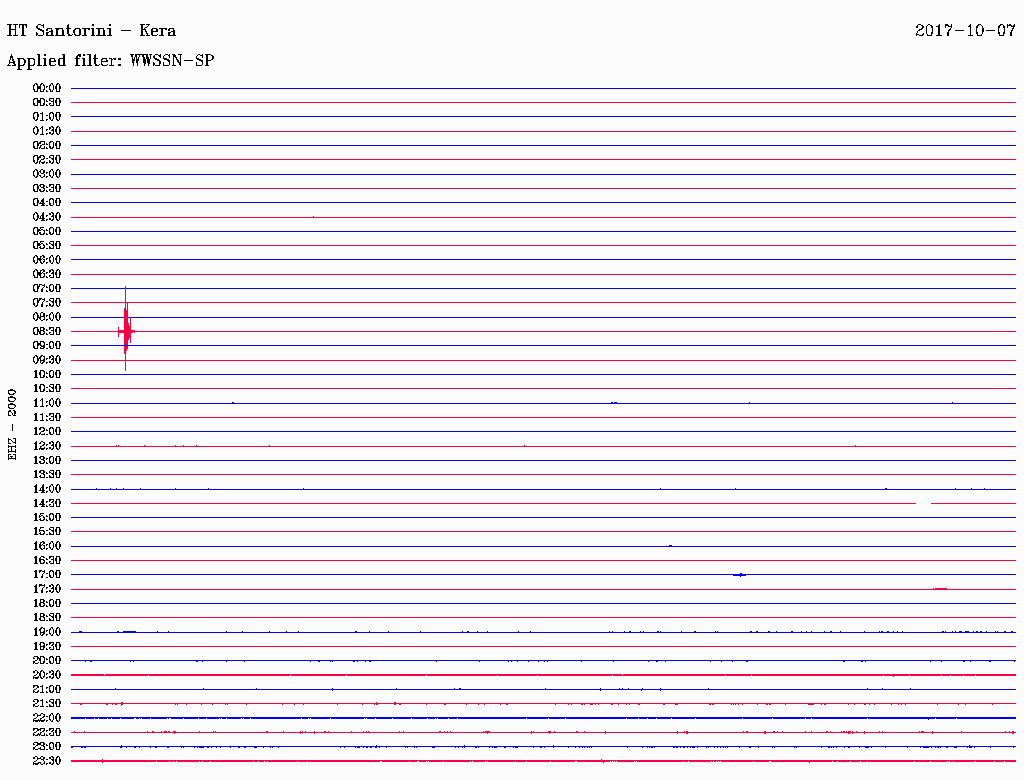Select the 09:00 time label
Image resolution: width=1024 pixels, height=780 pixels.
tap(47, 346)
